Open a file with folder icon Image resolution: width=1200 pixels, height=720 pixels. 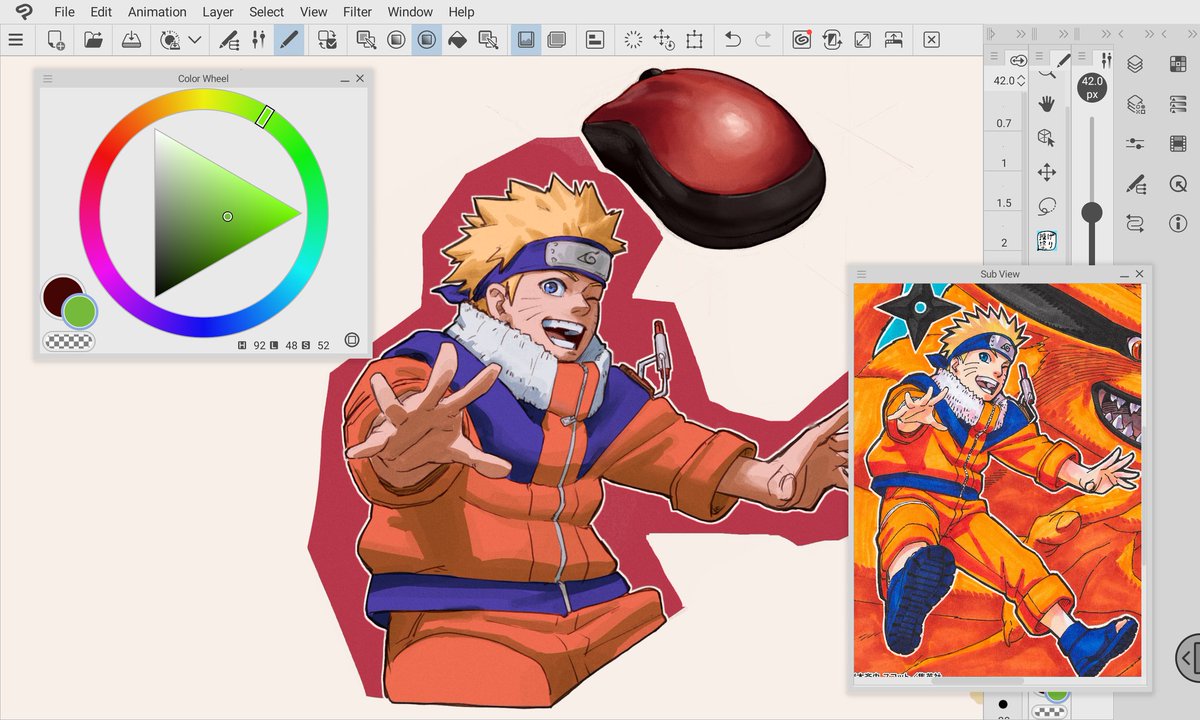93,40
